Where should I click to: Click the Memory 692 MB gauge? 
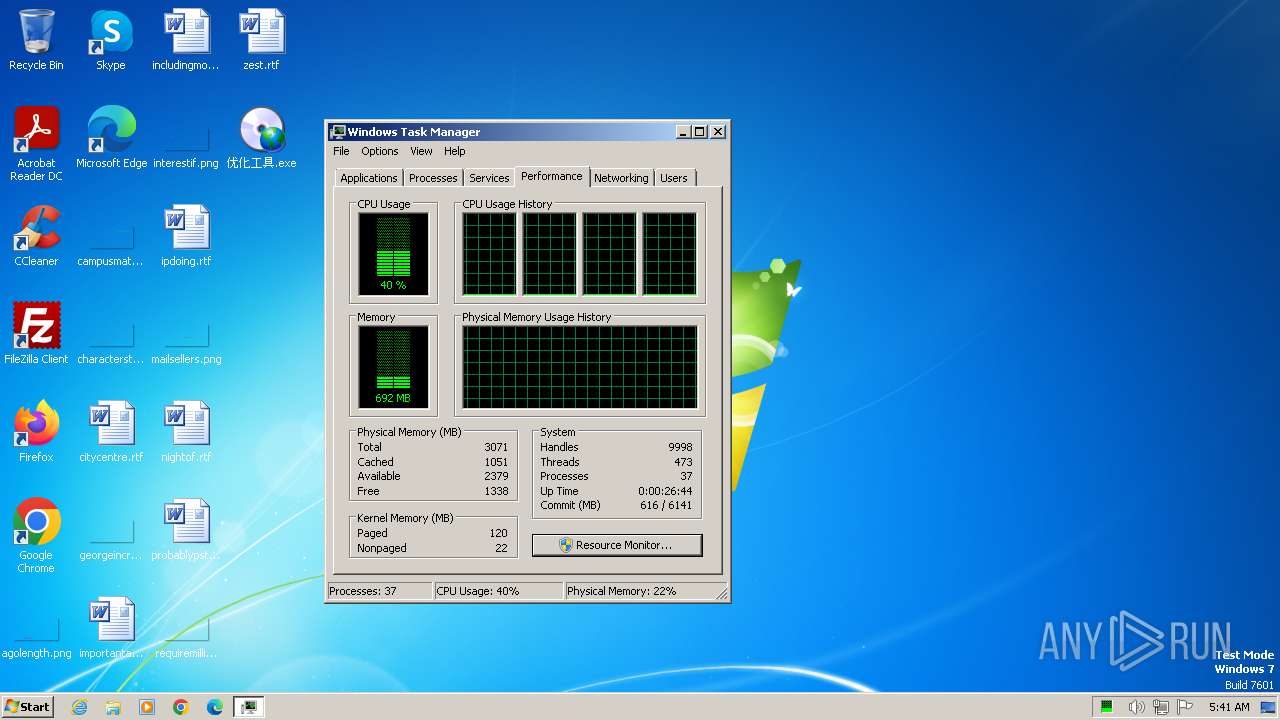tap(393, 367)
